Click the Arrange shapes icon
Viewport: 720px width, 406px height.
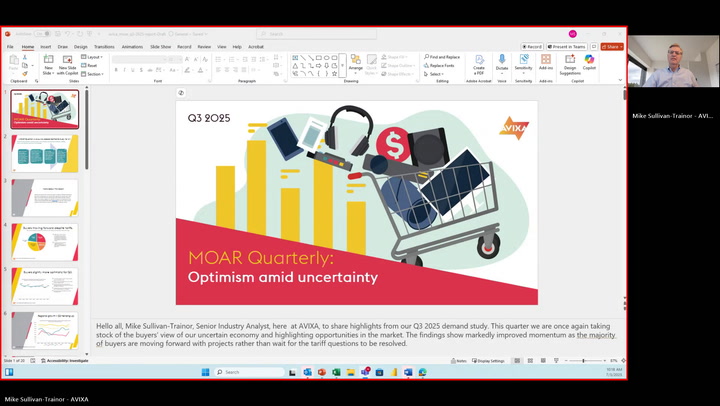point(355,59)
